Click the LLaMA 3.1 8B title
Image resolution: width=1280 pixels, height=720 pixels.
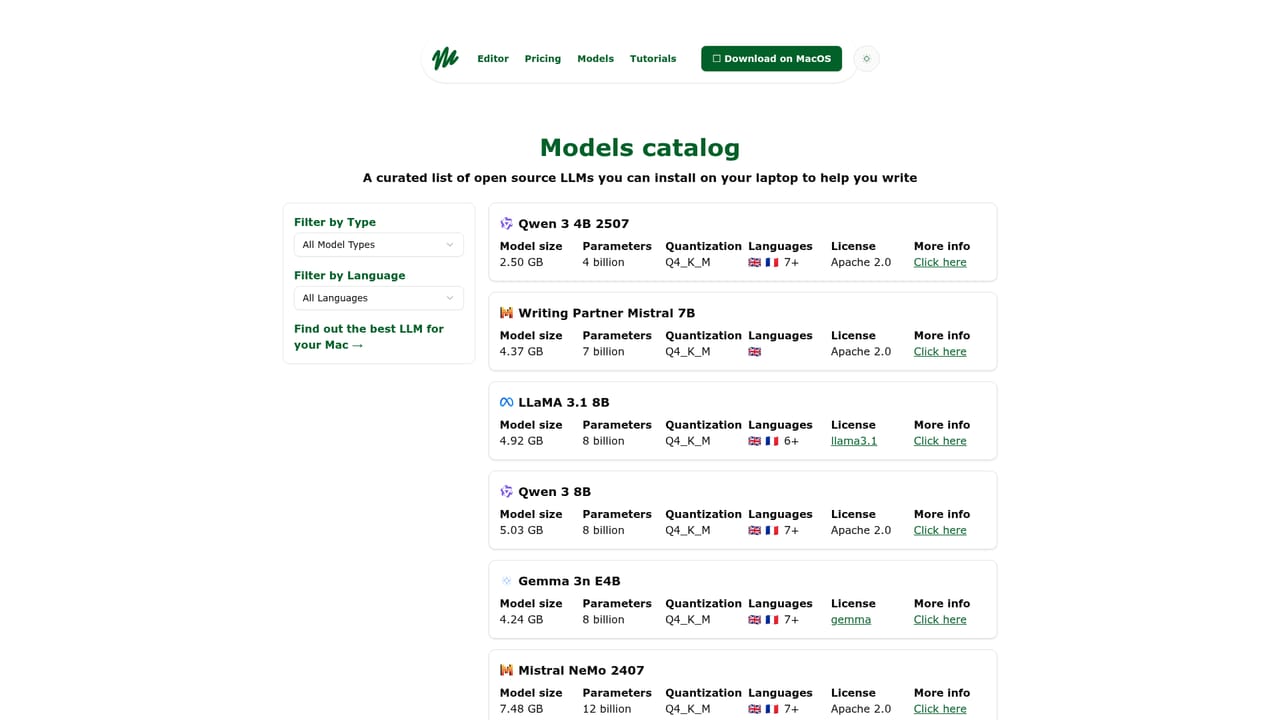pyautogui.click(x=564, y=403)
